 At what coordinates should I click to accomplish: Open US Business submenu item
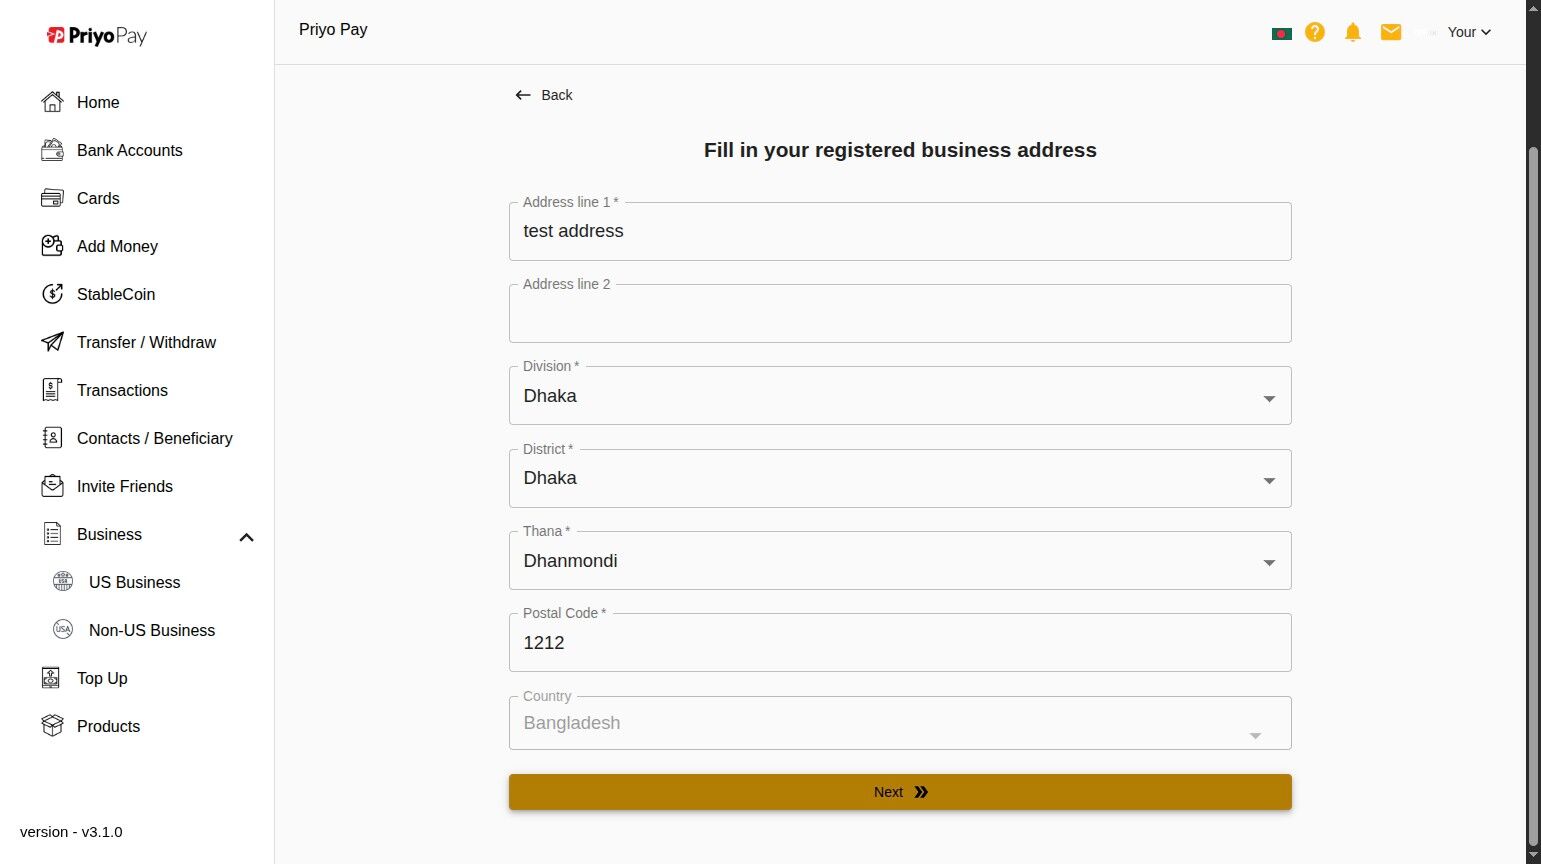click(134, 582)
